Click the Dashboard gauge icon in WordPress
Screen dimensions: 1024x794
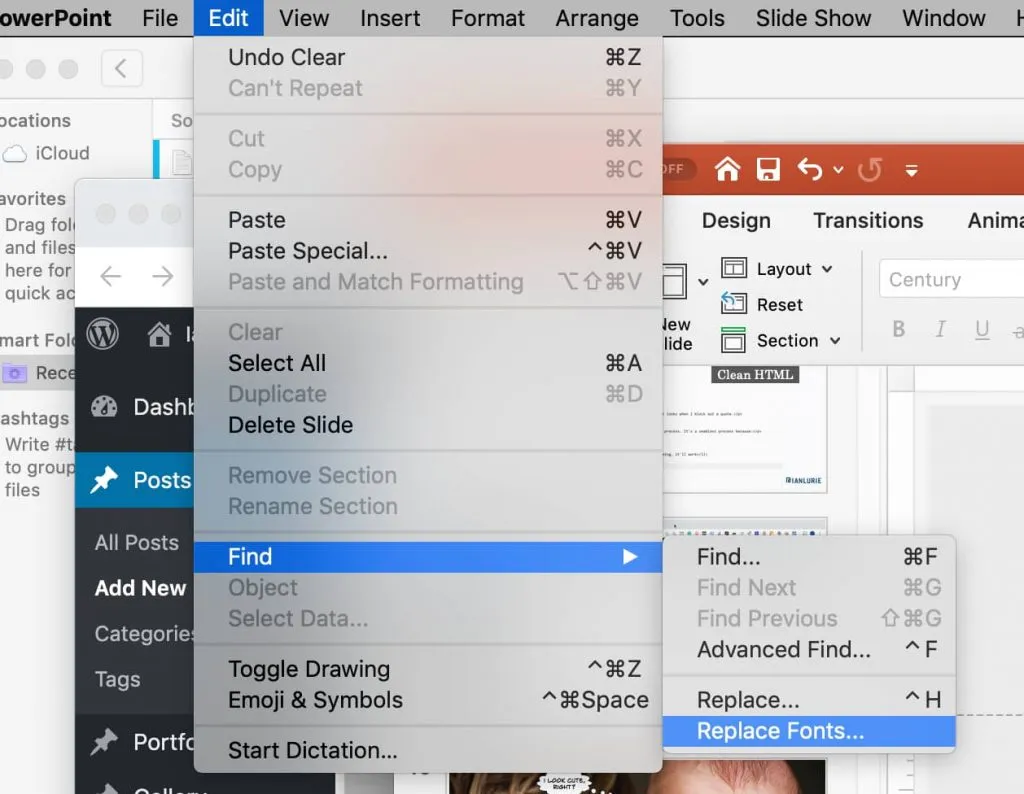pyautogui.click(x=104, y=407)
